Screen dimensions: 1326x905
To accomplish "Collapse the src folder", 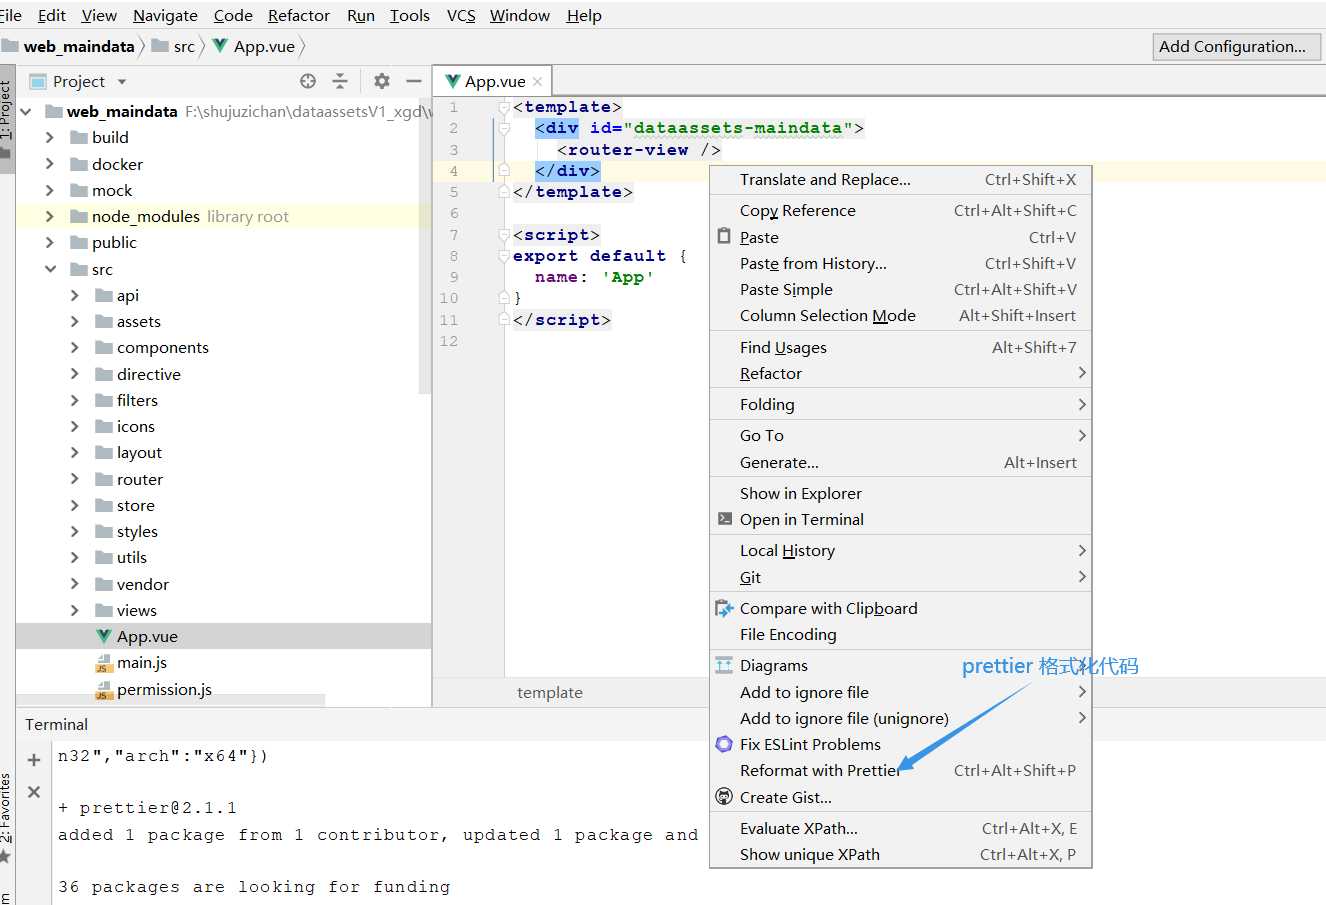I will tap(50, 269).
